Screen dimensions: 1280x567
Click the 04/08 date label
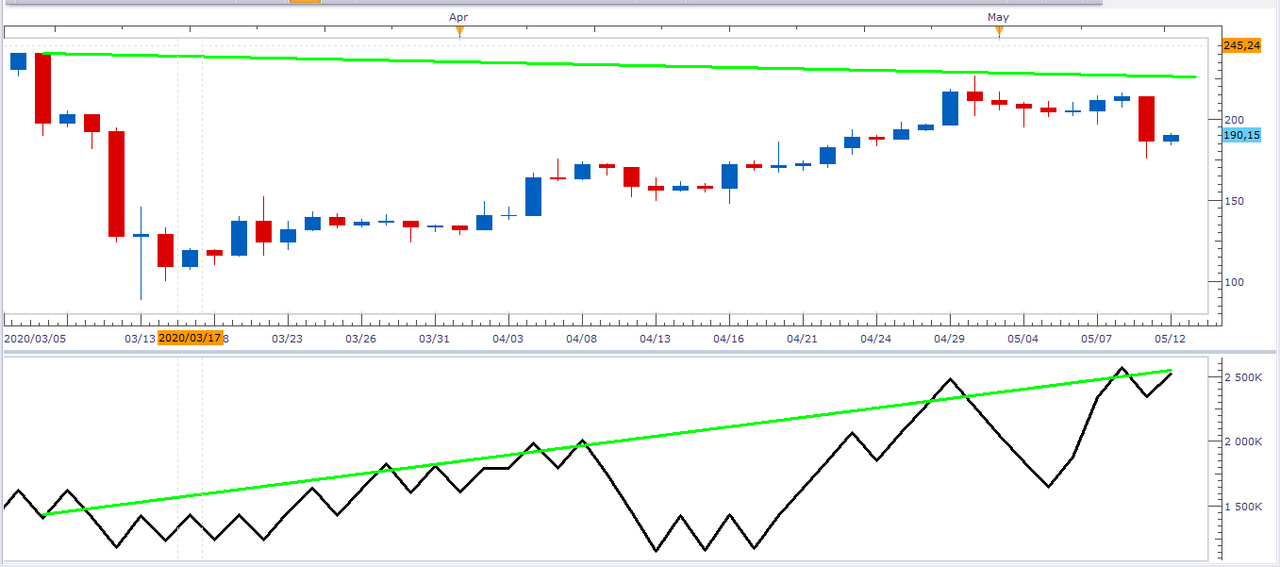pos(581,339)
